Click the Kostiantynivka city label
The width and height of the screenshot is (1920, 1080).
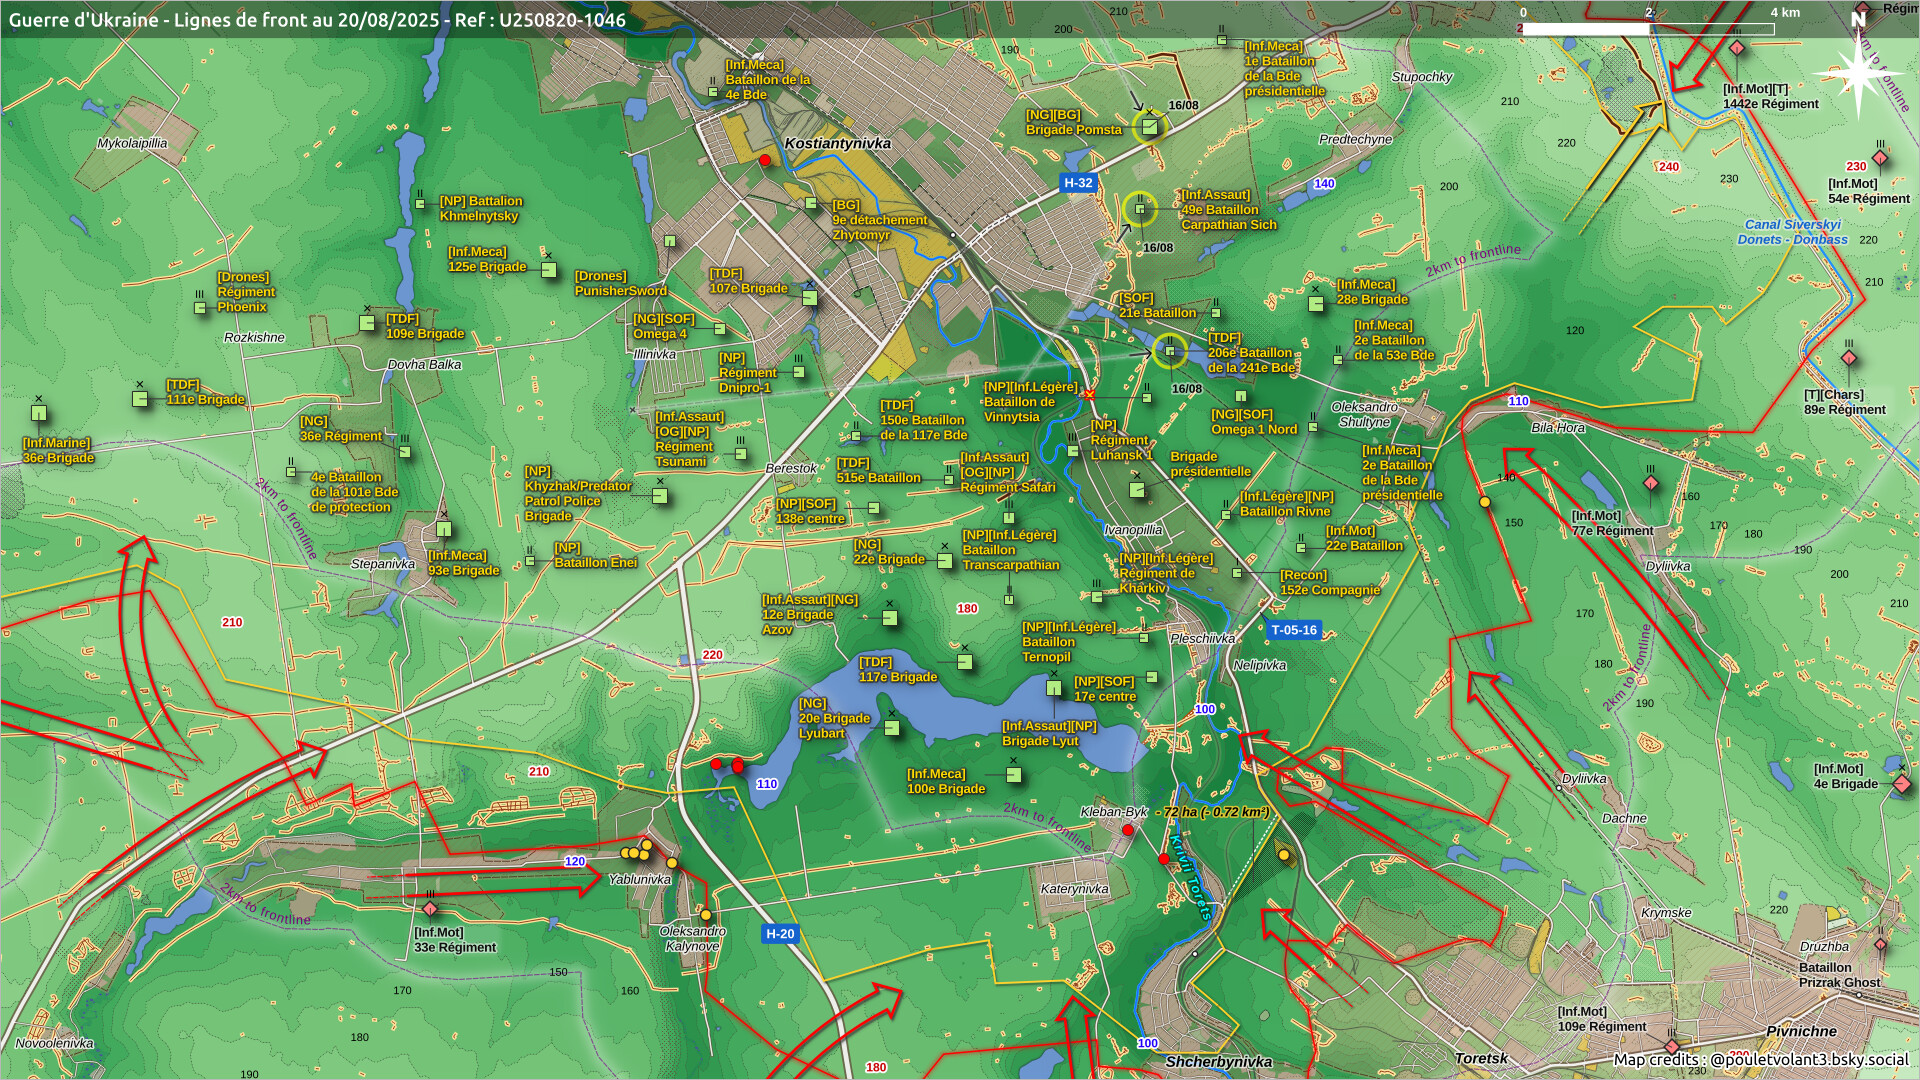(x=837, y=143)
